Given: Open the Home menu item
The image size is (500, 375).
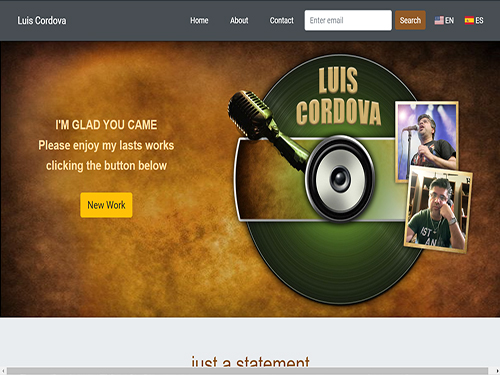Looking at the screenshot, I should point(199,20).
